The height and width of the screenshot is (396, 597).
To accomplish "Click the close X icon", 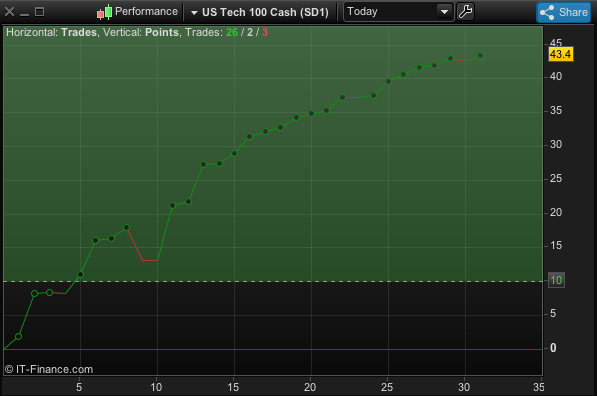I will [10, 12].
